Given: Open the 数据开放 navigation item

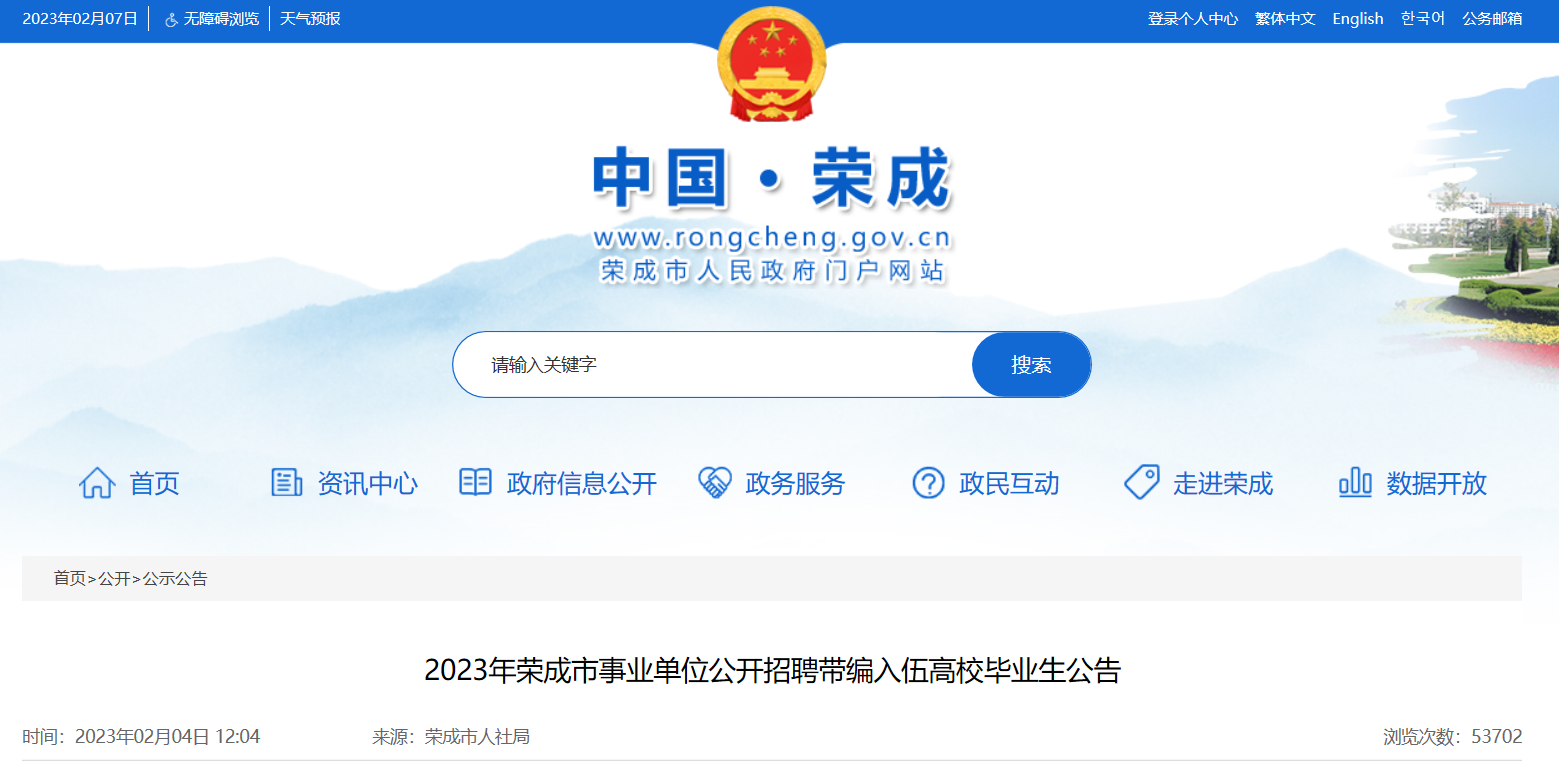Looking at the screenshot, I should pyautogui.click(x=1436, y=484).
